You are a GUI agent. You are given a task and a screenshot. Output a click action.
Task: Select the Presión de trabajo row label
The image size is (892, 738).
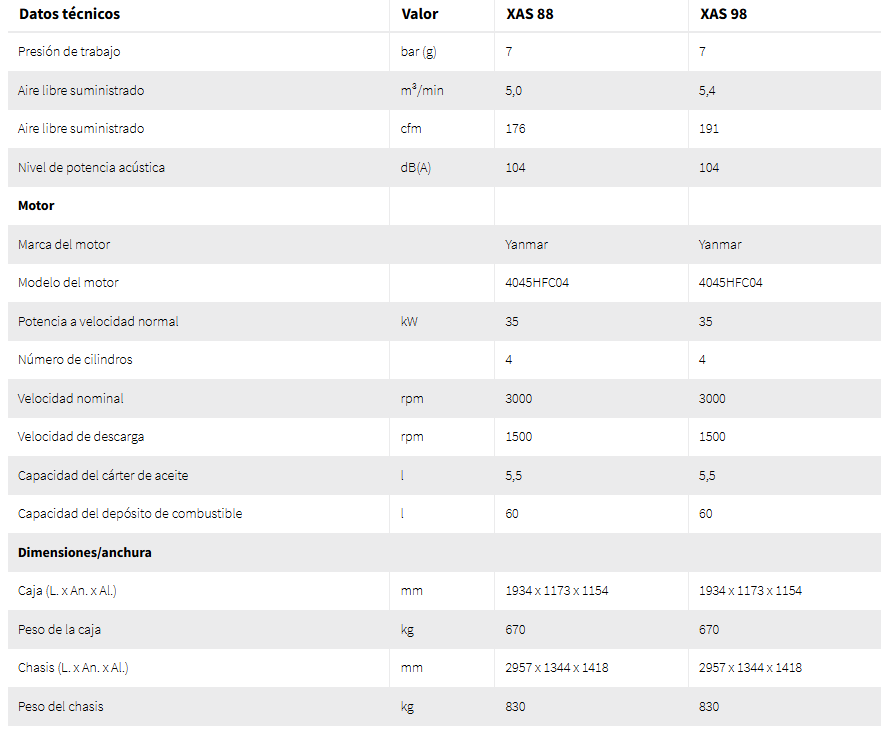tap(69, 52)
